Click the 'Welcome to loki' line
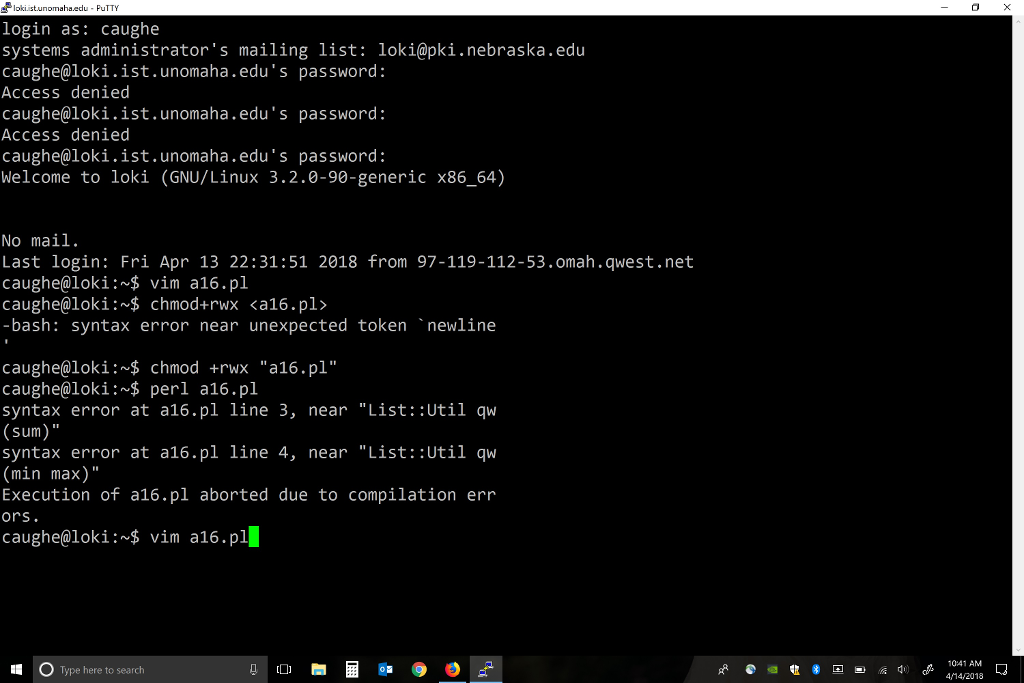1024x683 pixels. tap(253, 178)
